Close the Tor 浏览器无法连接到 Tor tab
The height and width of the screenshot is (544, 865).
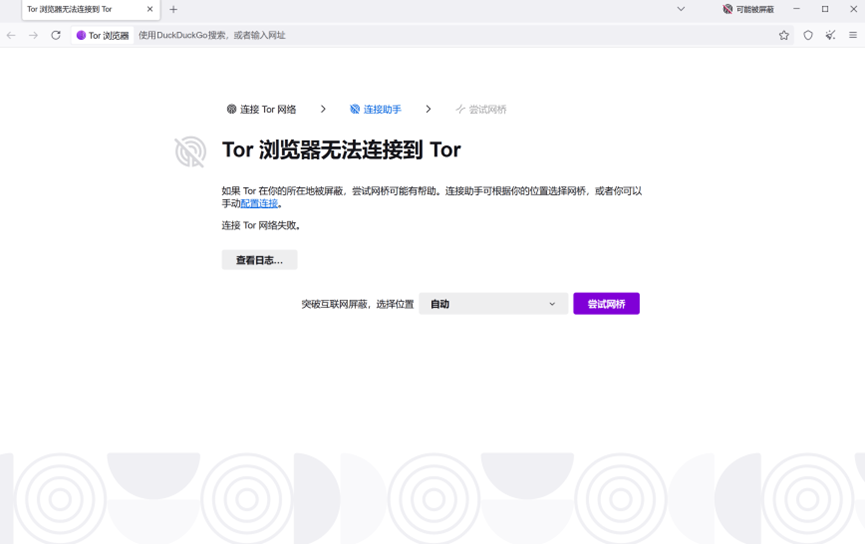(x=150, y=9)
